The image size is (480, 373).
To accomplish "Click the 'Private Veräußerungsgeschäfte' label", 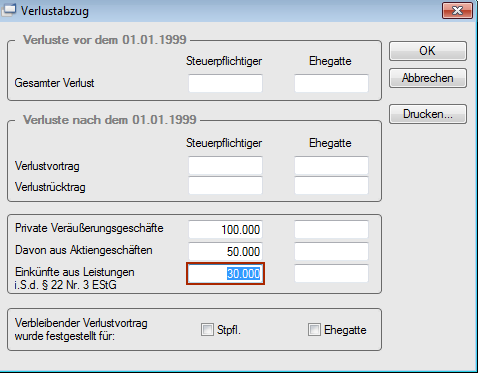I will 89,228.
